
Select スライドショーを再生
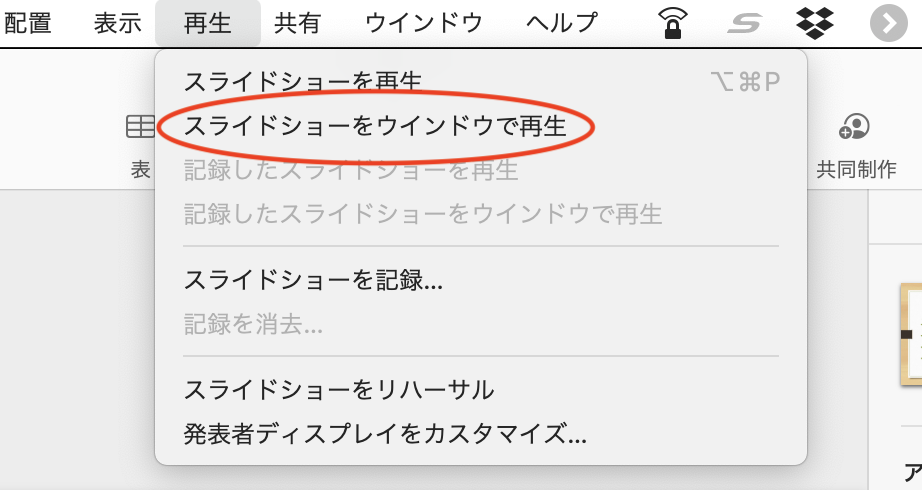coord(481,82)
